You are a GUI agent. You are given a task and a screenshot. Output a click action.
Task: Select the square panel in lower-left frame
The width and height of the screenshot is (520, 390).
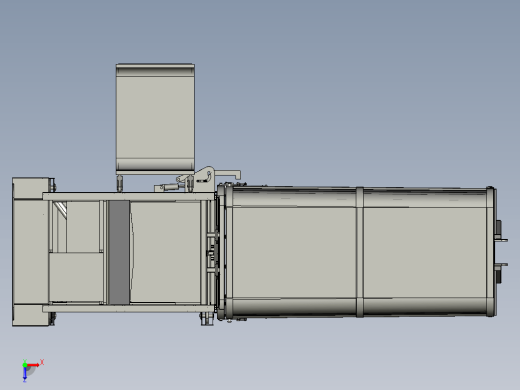tap(76, 277)
